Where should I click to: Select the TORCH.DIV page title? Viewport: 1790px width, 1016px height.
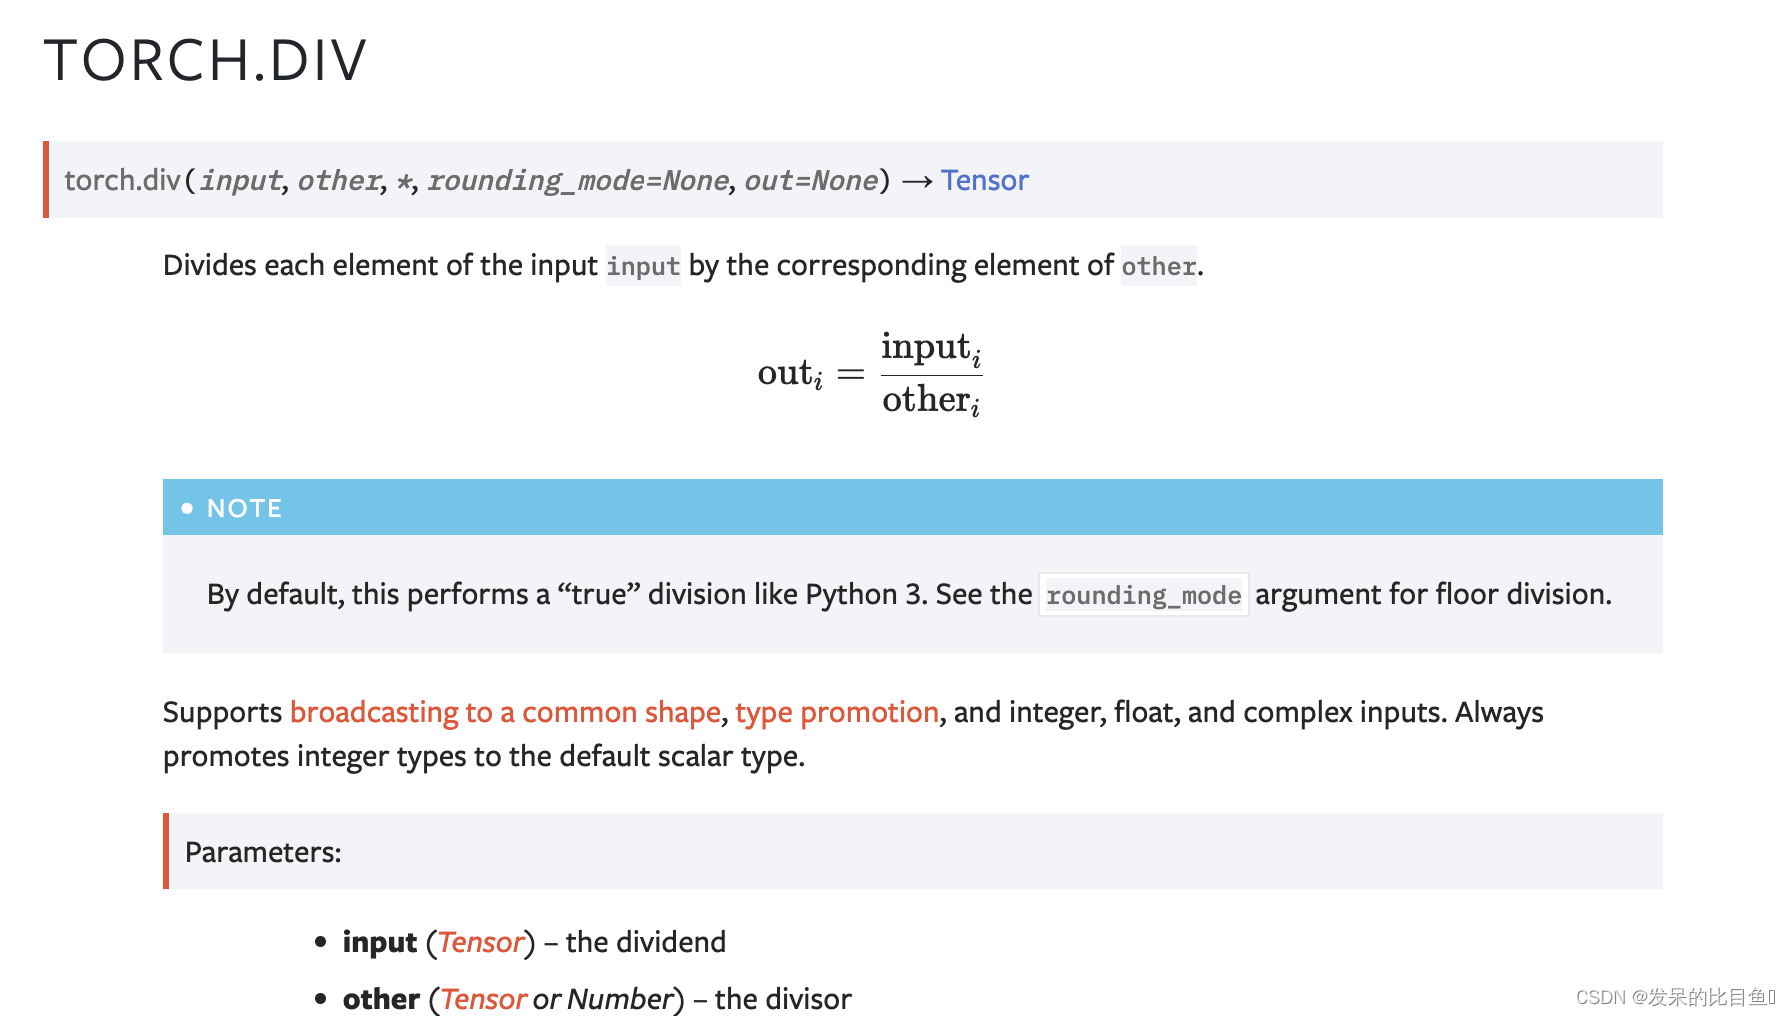click(x=204, y=60)
